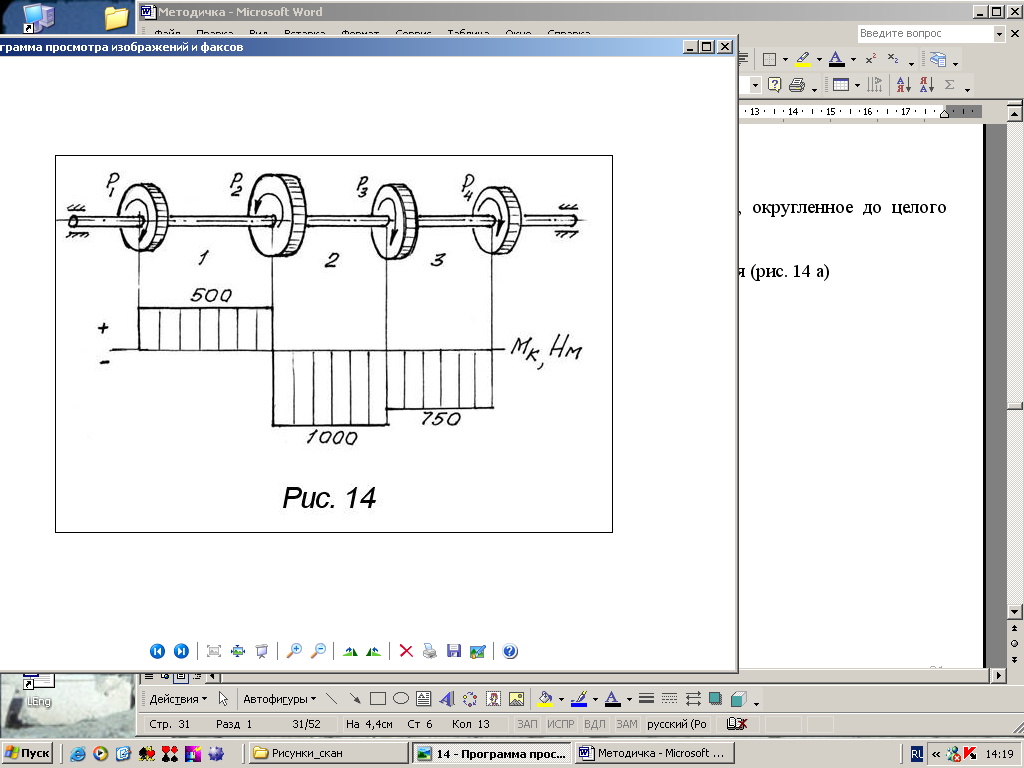Viewport: 1024px width, 768px height.
Task: Apply fill color bucket in Drawing toolbar
Action: click(x=545, y=699)
